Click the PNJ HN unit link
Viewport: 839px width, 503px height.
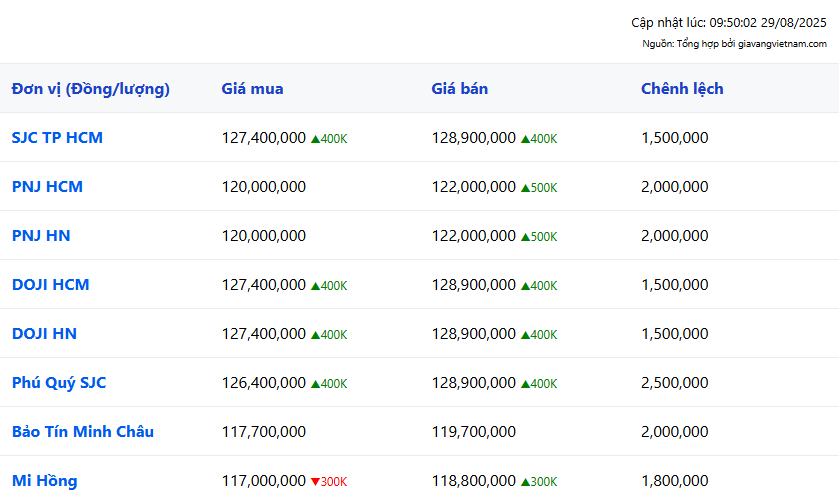click(x=41, y=235)
